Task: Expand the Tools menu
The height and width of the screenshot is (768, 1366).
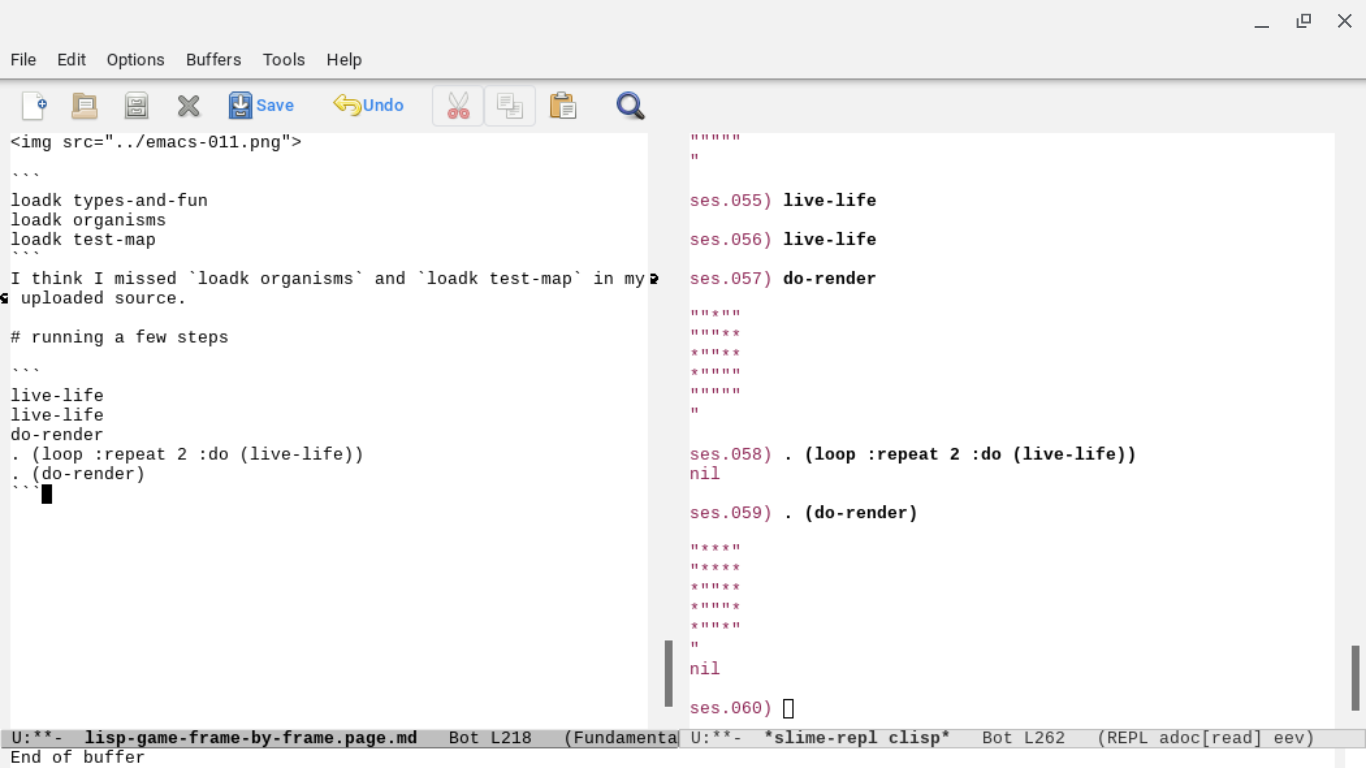Action: (x=283, y=60)
